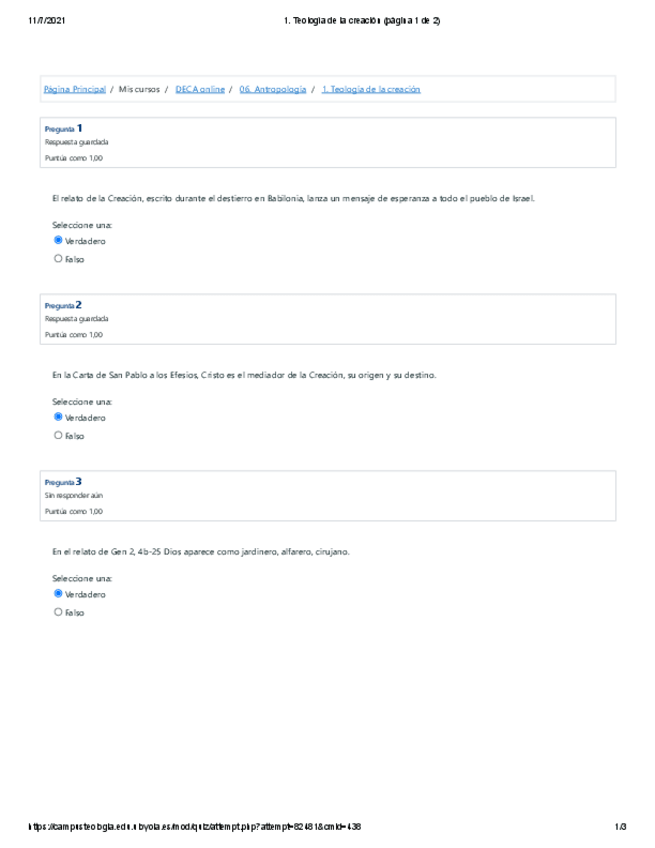Mark Verdadero for the Gen 2, 4b-25 question
This screenshot has height=848, width=655.
(58, 594)
